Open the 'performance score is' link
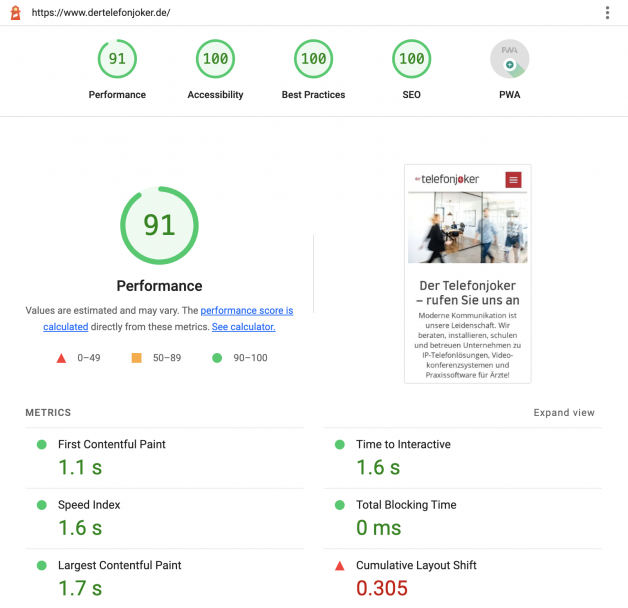 point(247,310)
